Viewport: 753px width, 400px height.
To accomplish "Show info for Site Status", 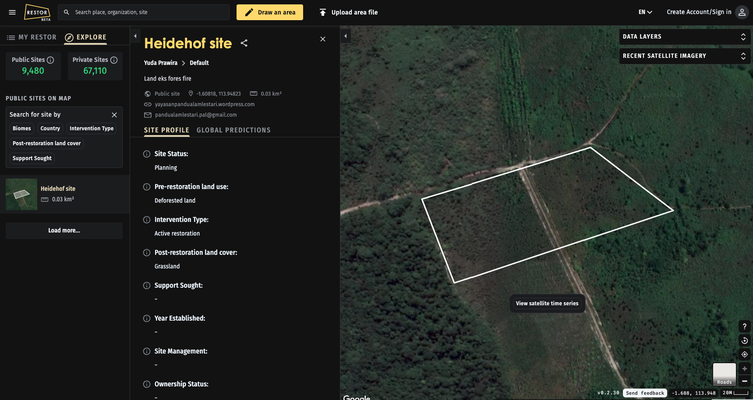I will coord(147,154).
